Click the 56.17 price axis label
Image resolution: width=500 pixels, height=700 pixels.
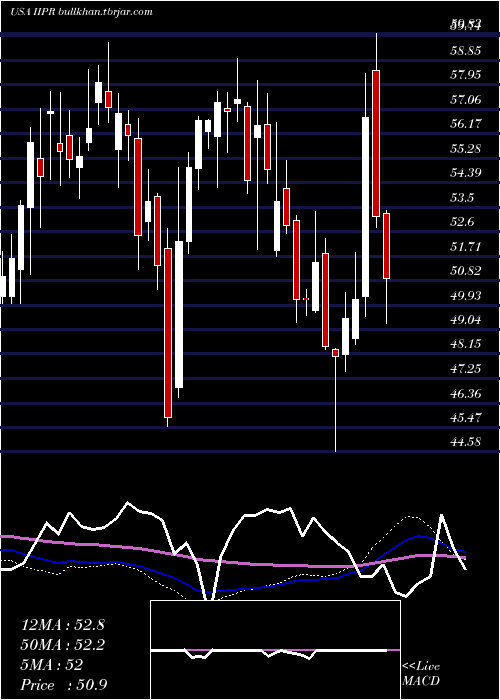(465, 123)
